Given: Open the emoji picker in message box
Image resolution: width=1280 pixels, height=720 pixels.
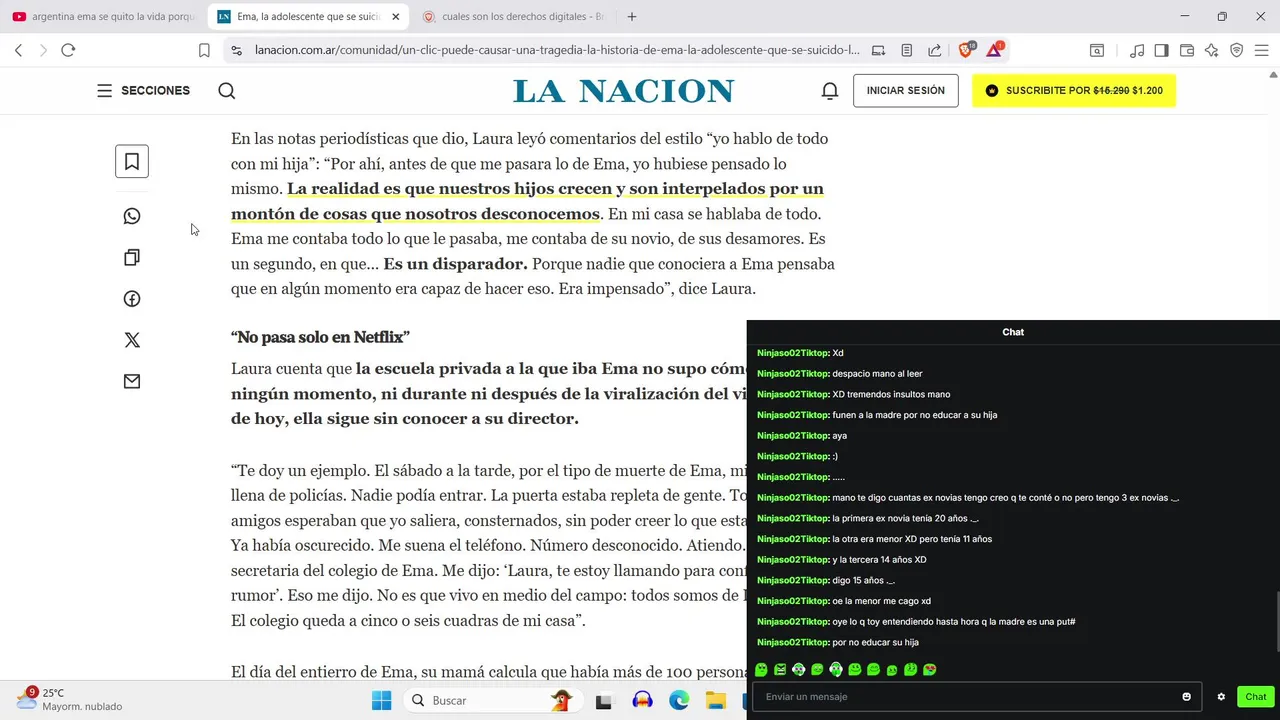Looking at the screenshot, I should 1187,697.
